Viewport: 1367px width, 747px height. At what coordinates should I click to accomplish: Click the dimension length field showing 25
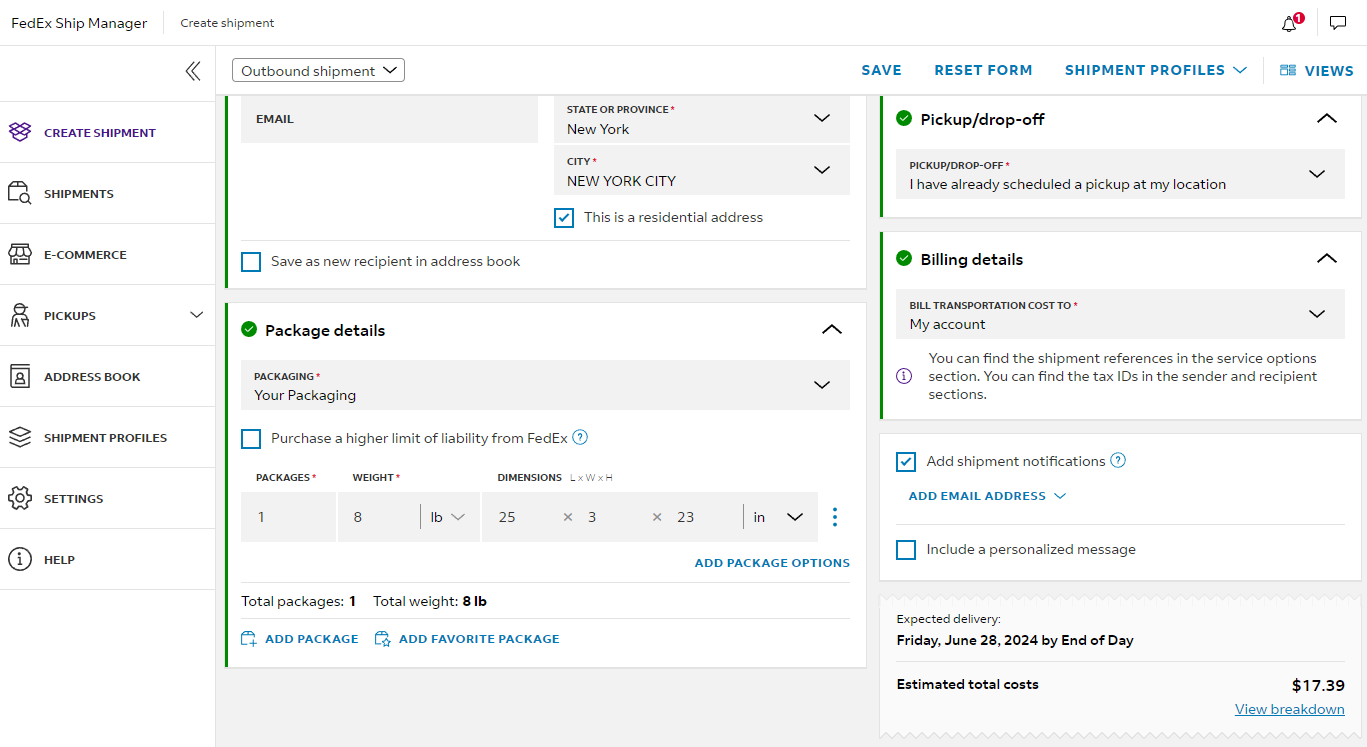tap(520, 517)
